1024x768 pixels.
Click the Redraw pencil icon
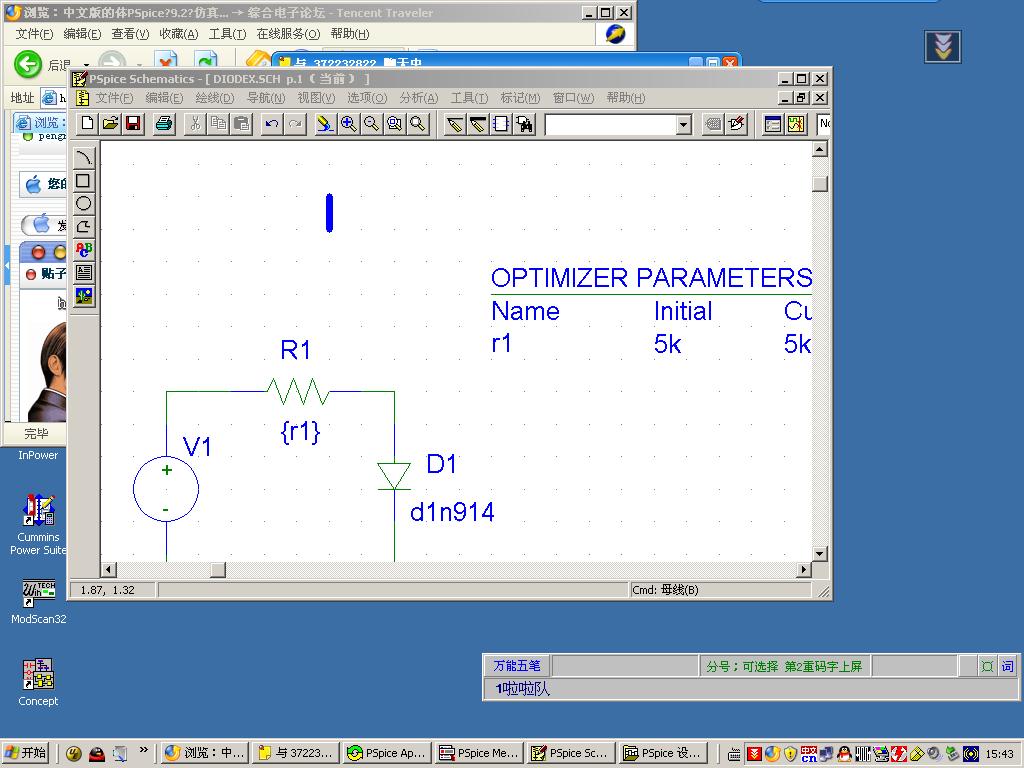pyautogui.click(x=325, y=123)
